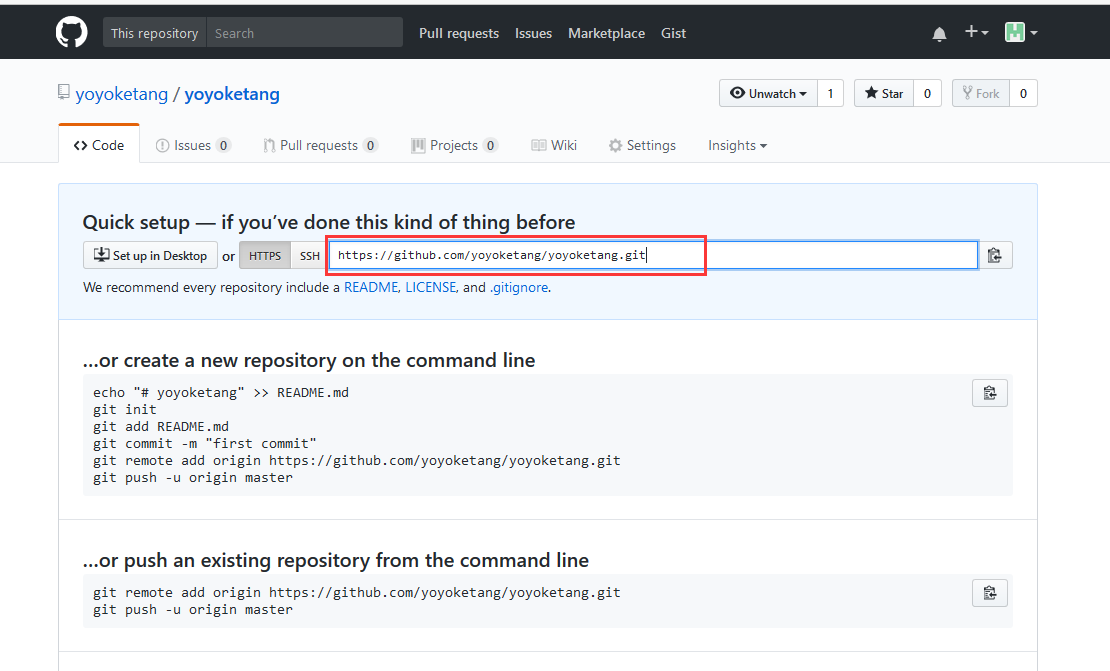Viewport: 1110px width, 671px height.
Task: Click in the clone URL text field
Action: [x=653, y=256]
